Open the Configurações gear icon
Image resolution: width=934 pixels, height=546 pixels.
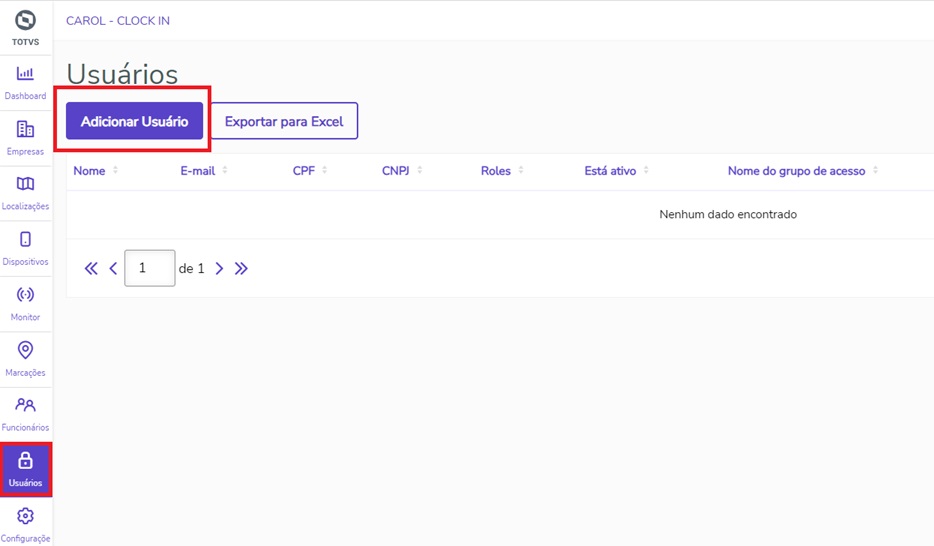pos(25,516)
